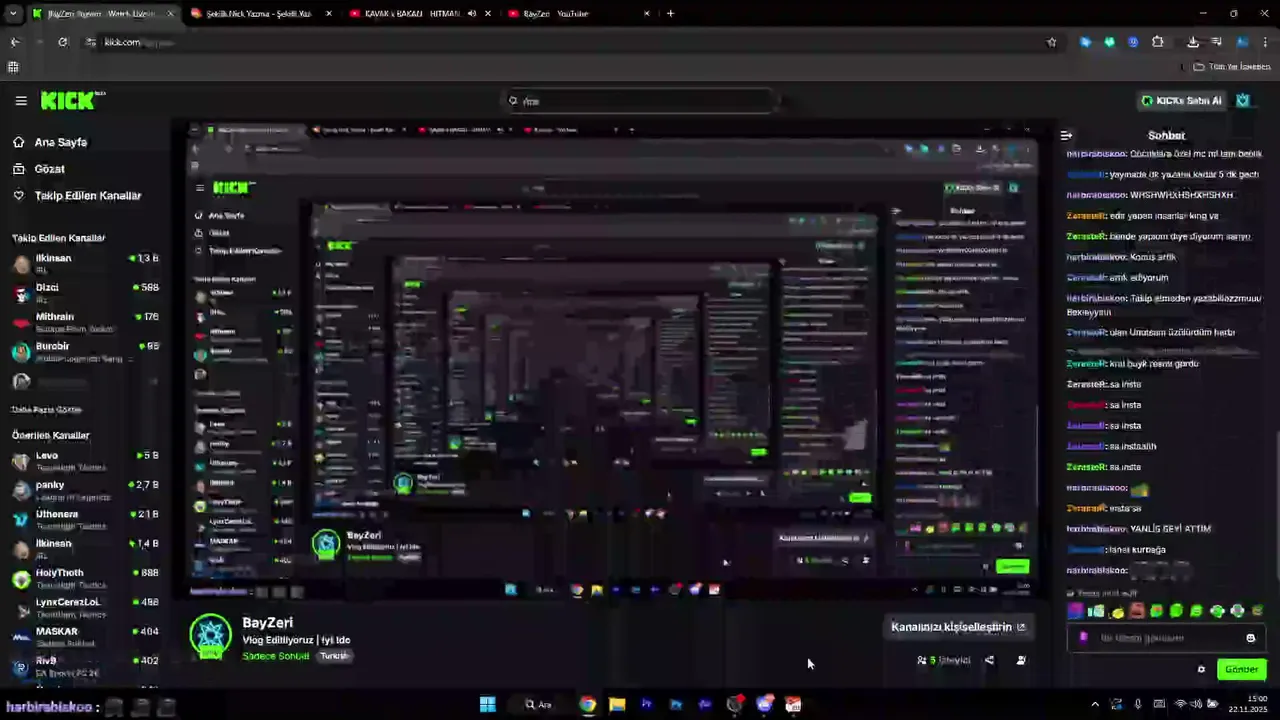The image size is (1280, 720).
Task: Insert the first quick emote in chat
Action: [1076, 611]
